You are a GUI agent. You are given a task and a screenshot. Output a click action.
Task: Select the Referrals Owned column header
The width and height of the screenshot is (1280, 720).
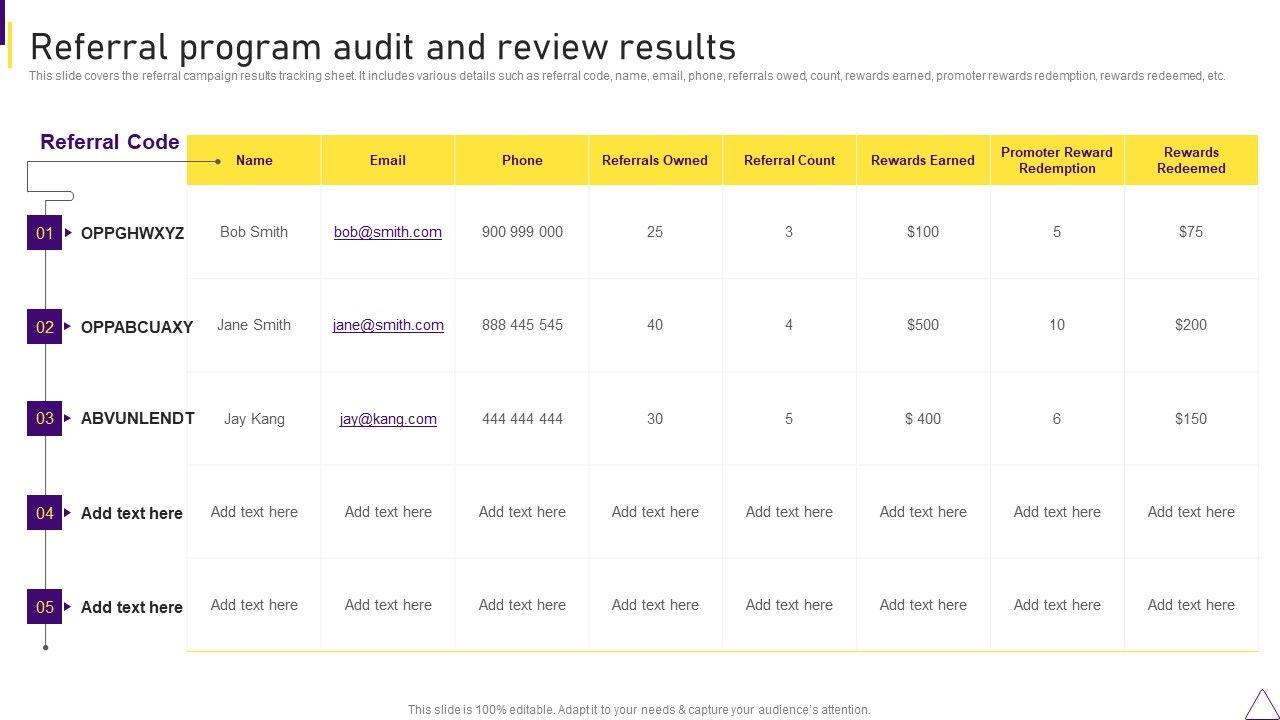click(x=655, y=160)
